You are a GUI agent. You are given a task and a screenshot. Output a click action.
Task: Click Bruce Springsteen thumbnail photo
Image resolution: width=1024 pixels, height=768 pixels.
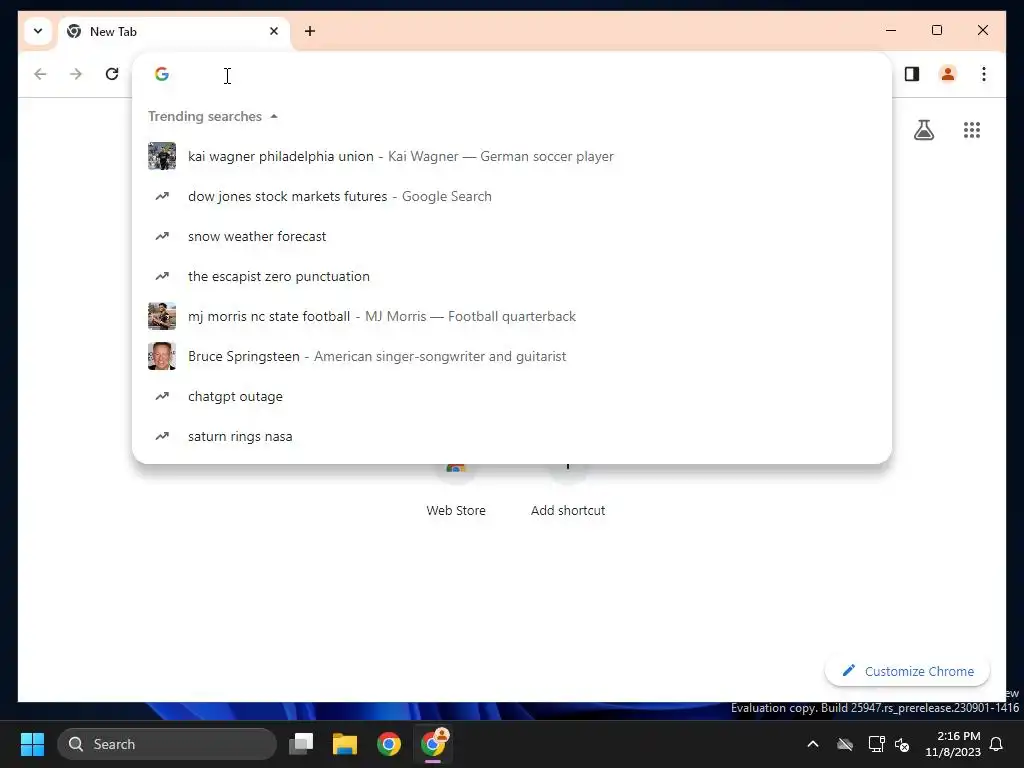pos(162,357)
